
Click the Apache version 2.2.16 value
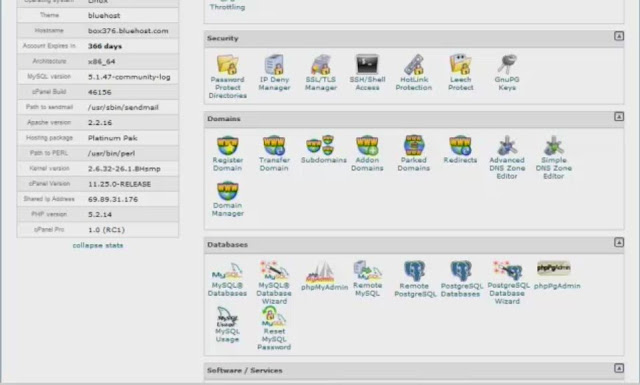tap(100, 123)
